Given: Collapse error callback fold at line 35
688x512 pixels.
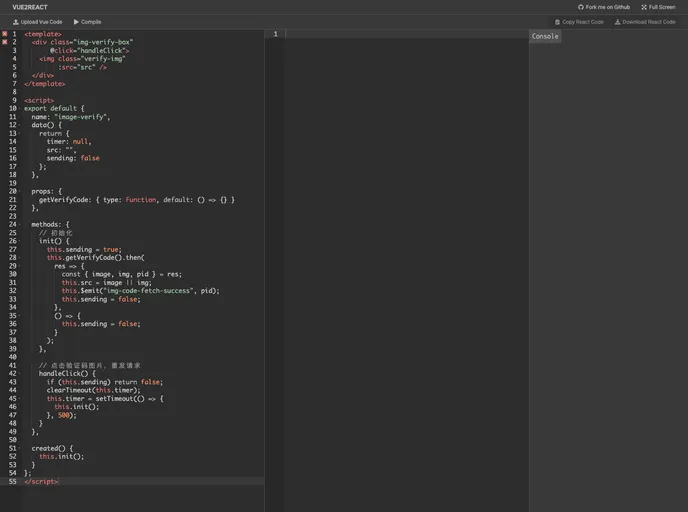Looking at the screenshot, I should coord(19,316).
